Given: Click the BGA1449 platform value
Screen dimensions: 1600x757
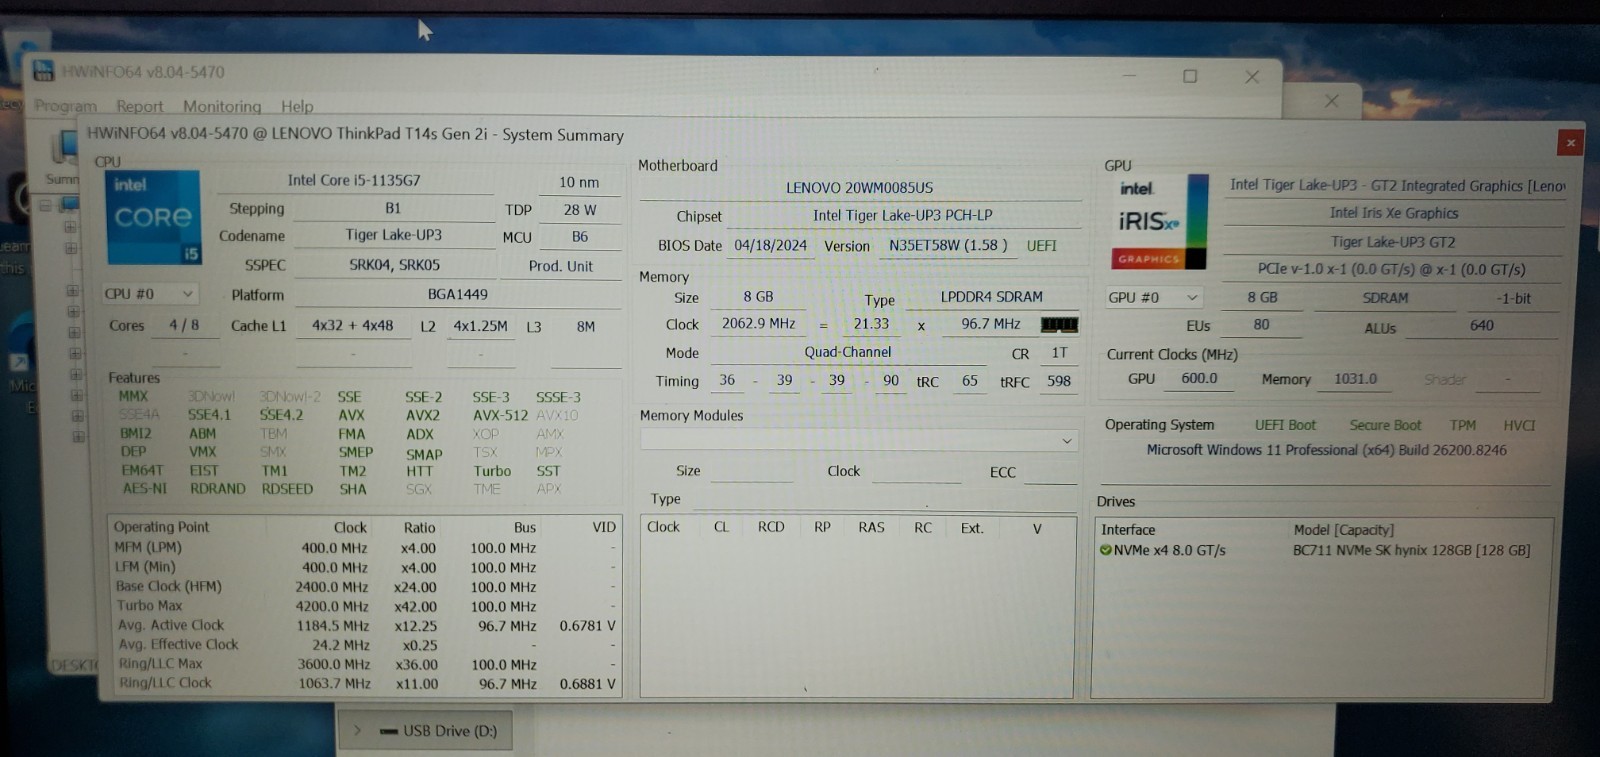Looking at the screenshot, I should pos(457,294).
